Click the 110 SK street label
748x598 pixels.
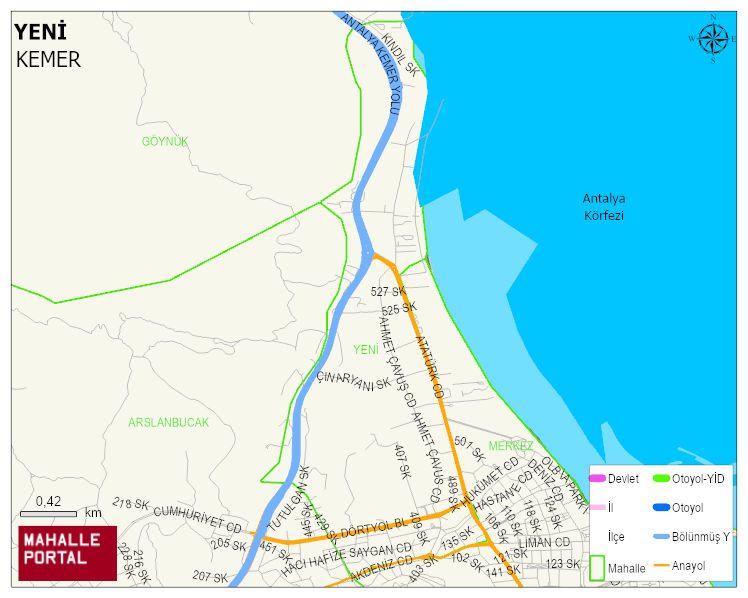[511, 522]
